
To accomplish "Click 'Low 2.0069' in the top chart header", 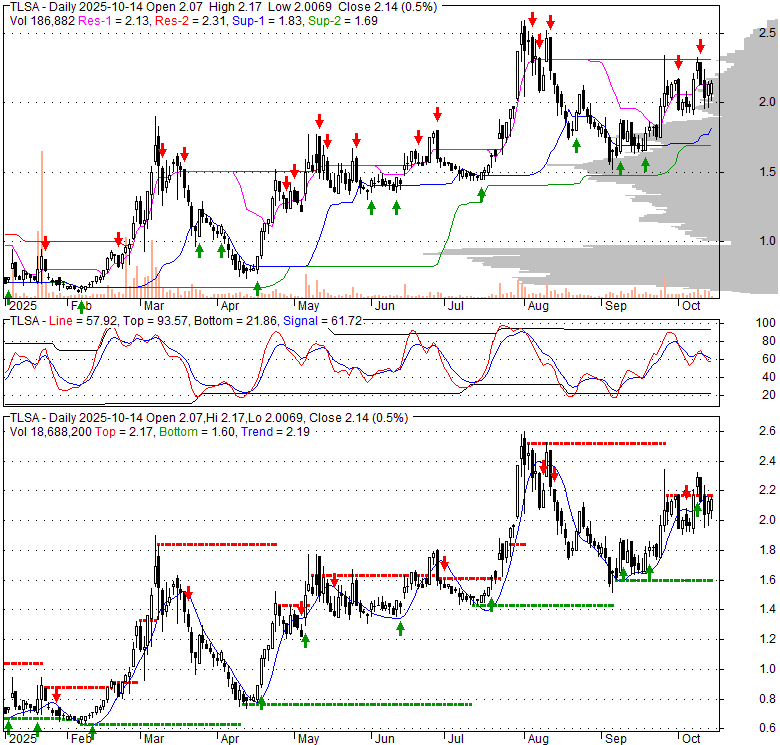I will [x=301, y=7].
